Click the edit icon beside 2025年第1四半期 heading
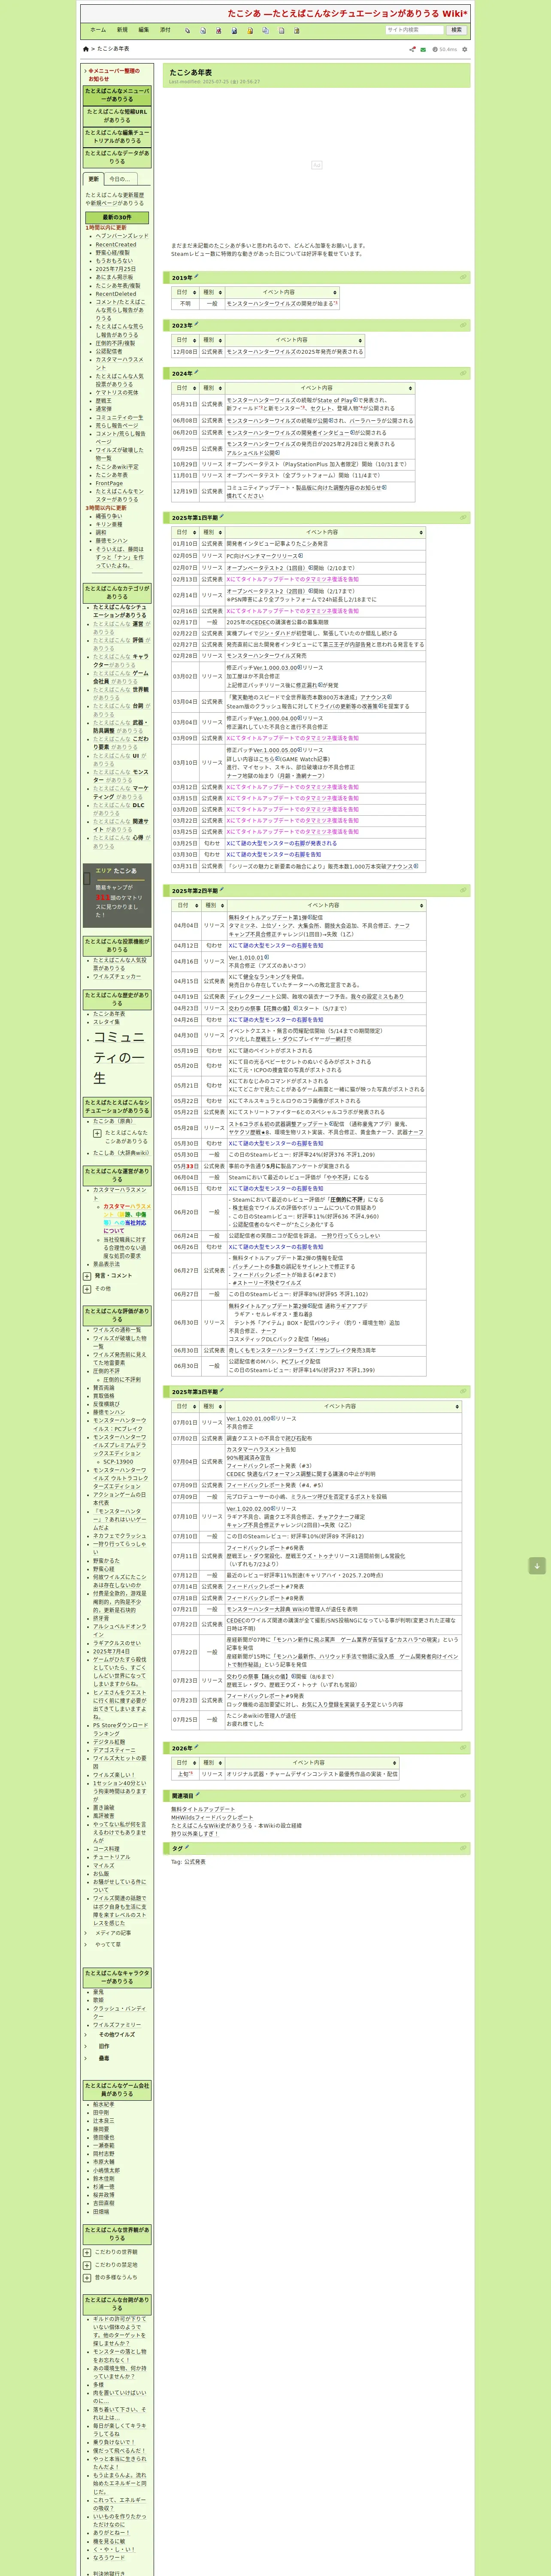This screenshot has width=551, height=2576. click(222, 517)
